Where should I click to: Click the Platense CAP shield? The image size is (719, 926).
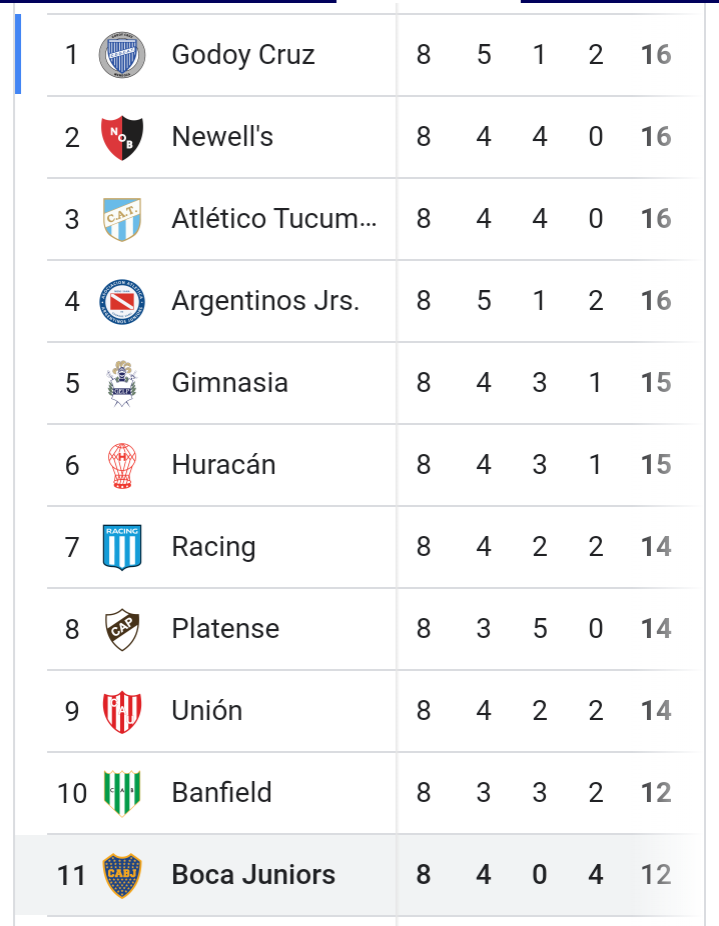(x=122, y=630)
